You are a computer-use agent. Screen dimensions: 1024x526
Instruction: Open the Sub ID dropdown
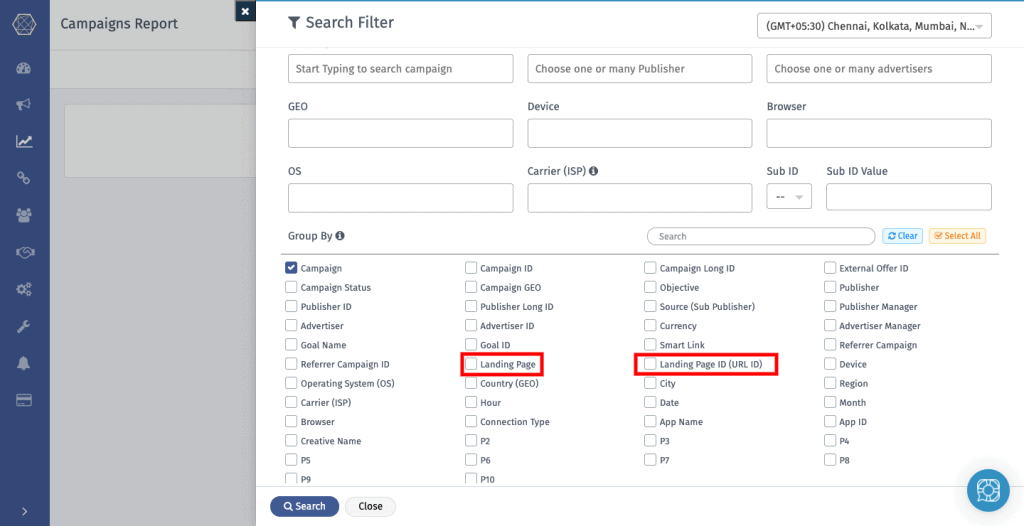(789, 197)
